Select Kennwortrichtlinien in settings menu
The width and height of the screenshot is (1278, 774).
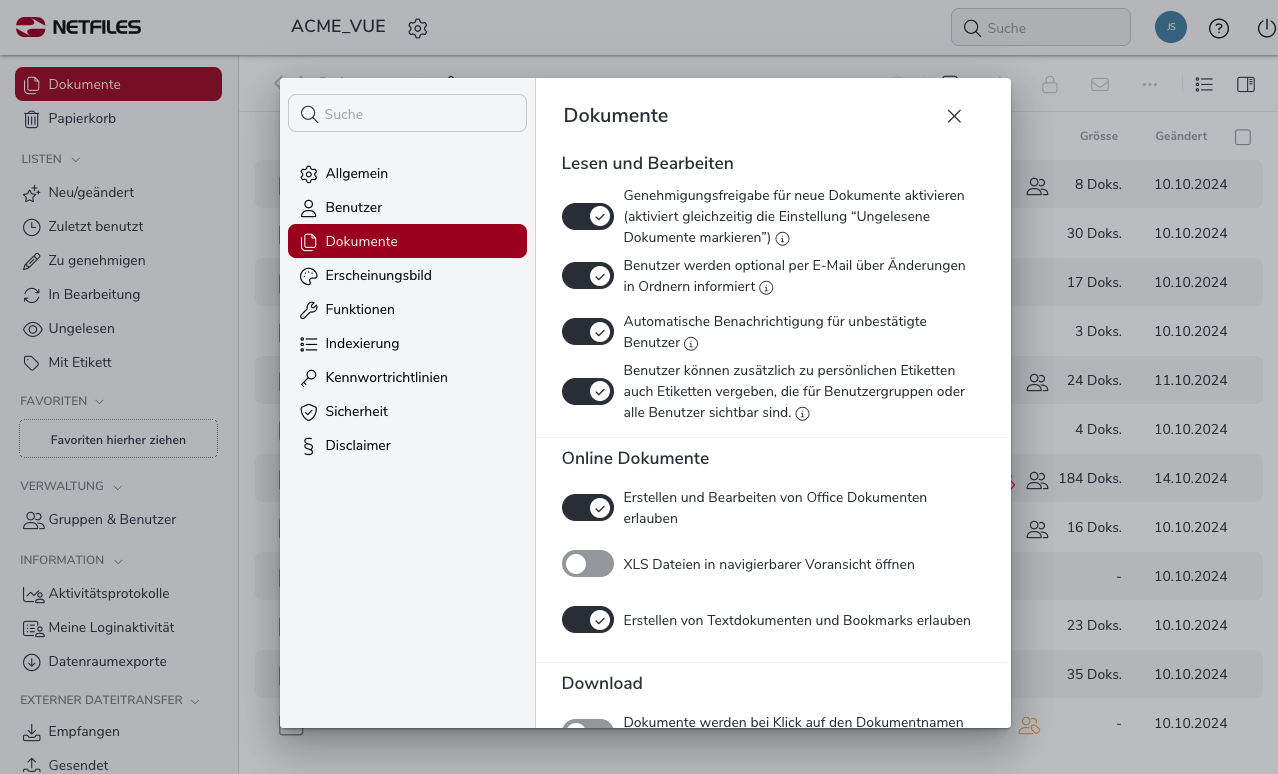(386, 377)
